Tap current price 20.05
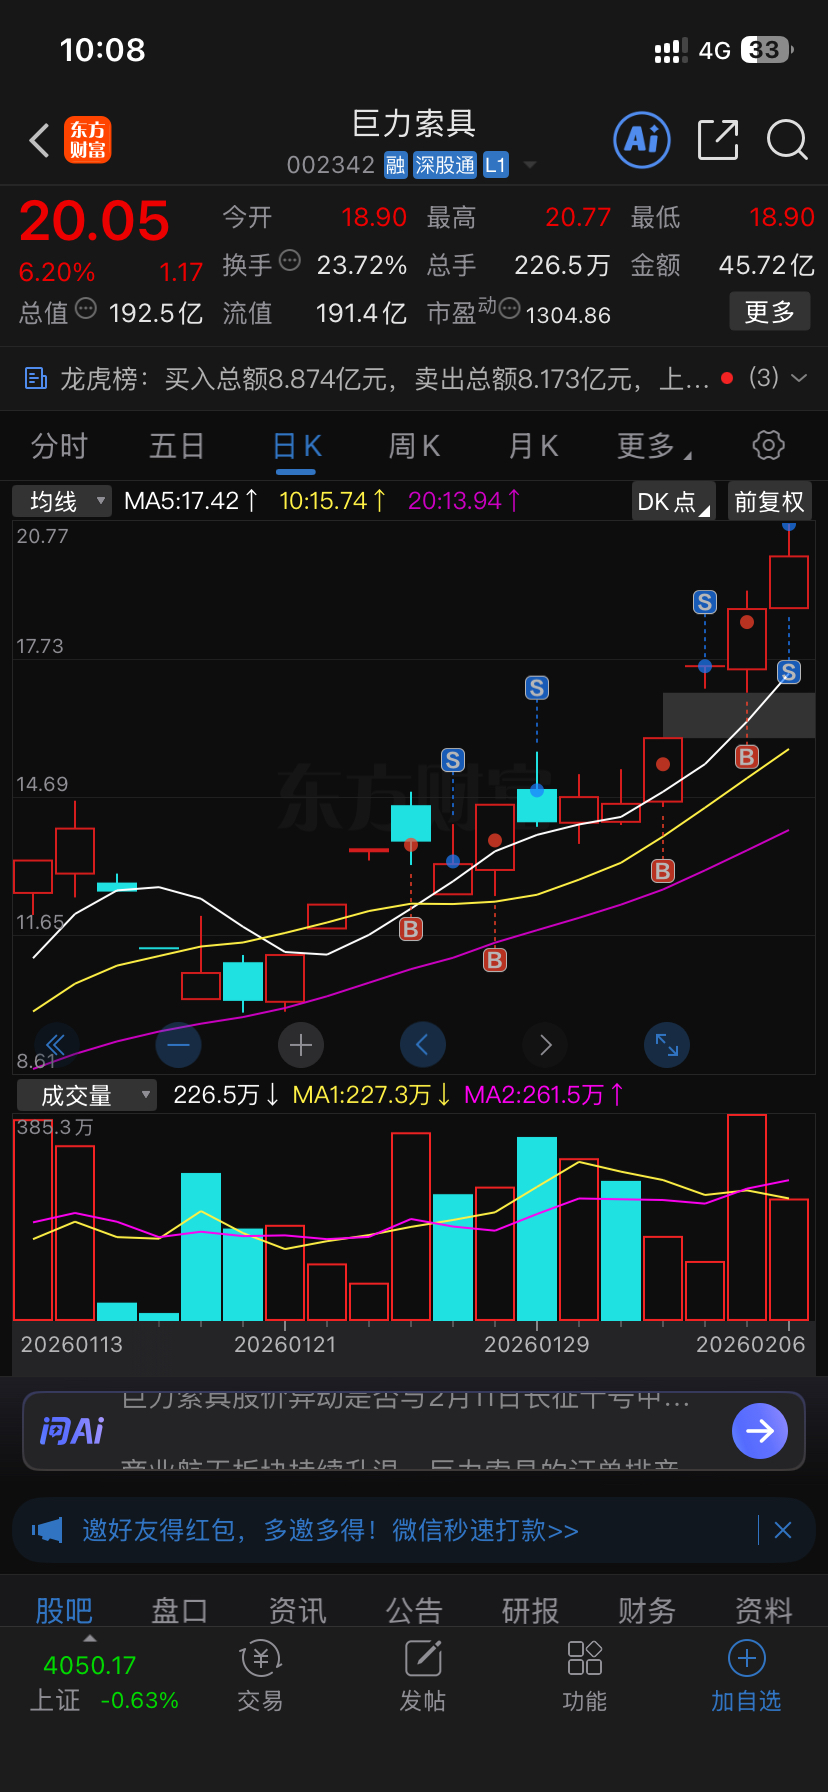The width and height of the screenshot is (828, 1792). pos(94,220)
